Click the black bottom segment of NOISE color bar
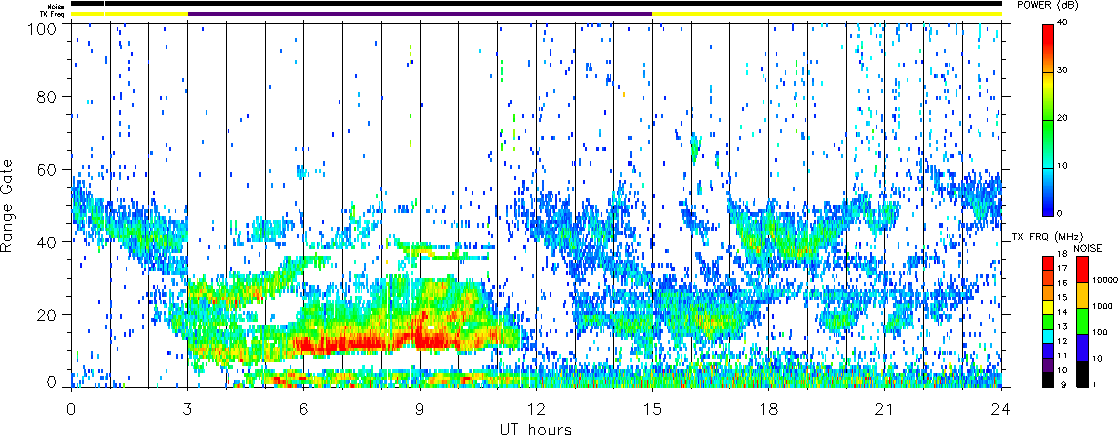Viewport: 1118px width, 435px height. pyautogui.click(x=1082, y=374)
